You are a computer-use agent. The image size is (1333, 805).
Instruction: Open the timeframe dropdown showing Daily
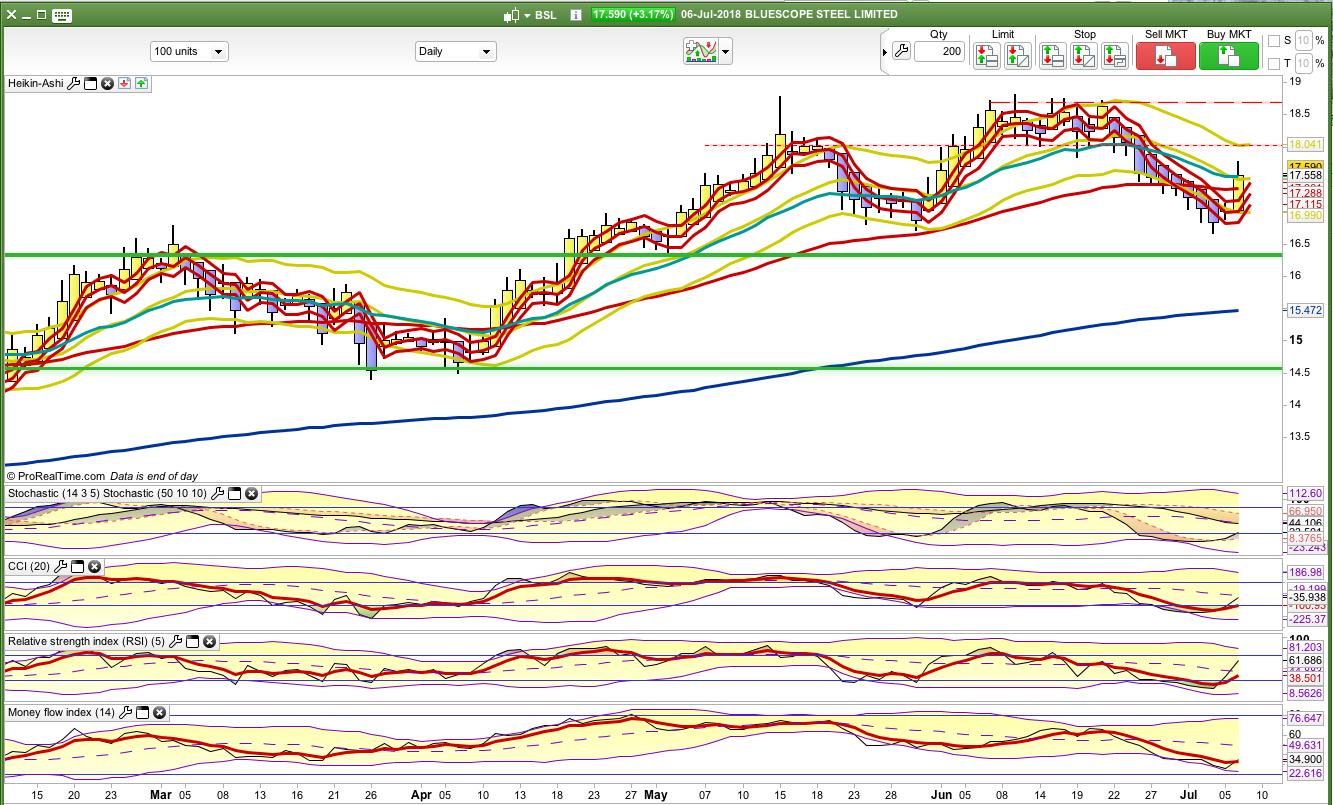(x=455, y=51)
